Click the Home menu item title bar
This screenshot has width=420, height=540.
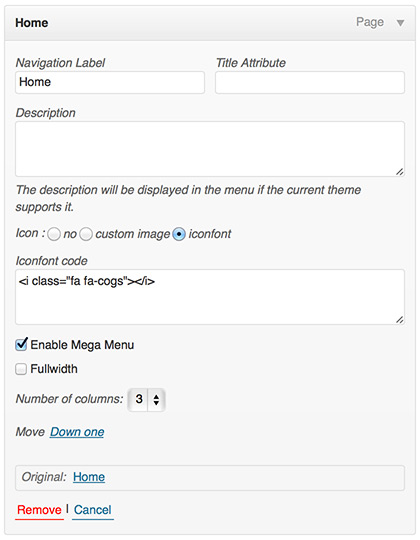(x=210, y=23)
